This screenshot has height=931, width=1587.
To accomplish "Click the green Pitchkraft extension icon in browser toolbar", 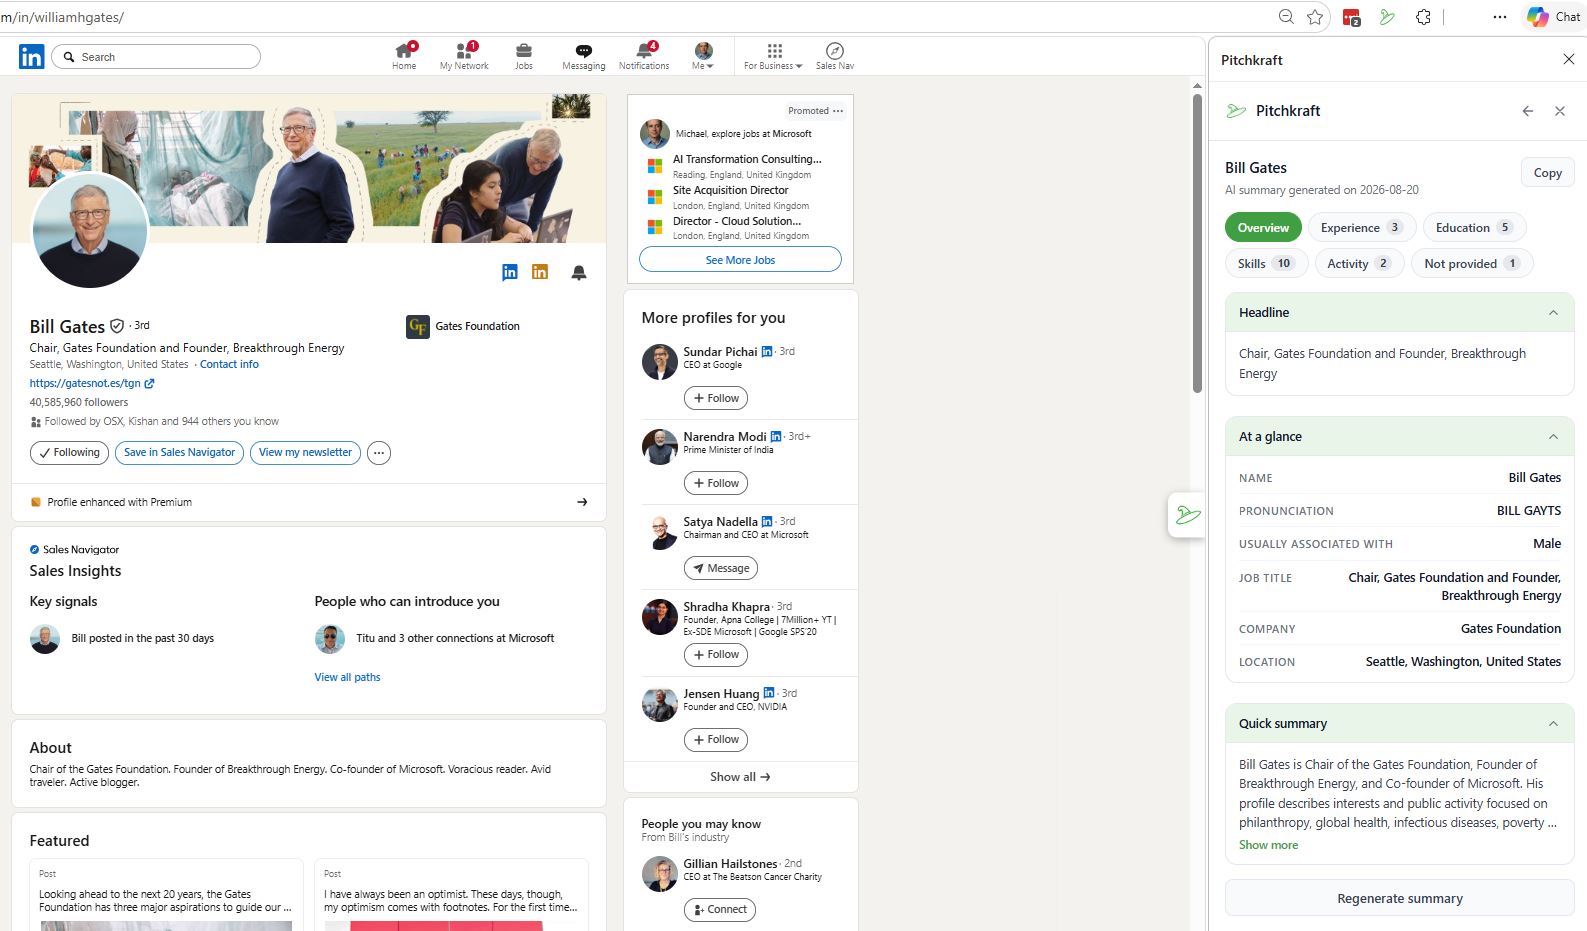I will point(1387,17).
